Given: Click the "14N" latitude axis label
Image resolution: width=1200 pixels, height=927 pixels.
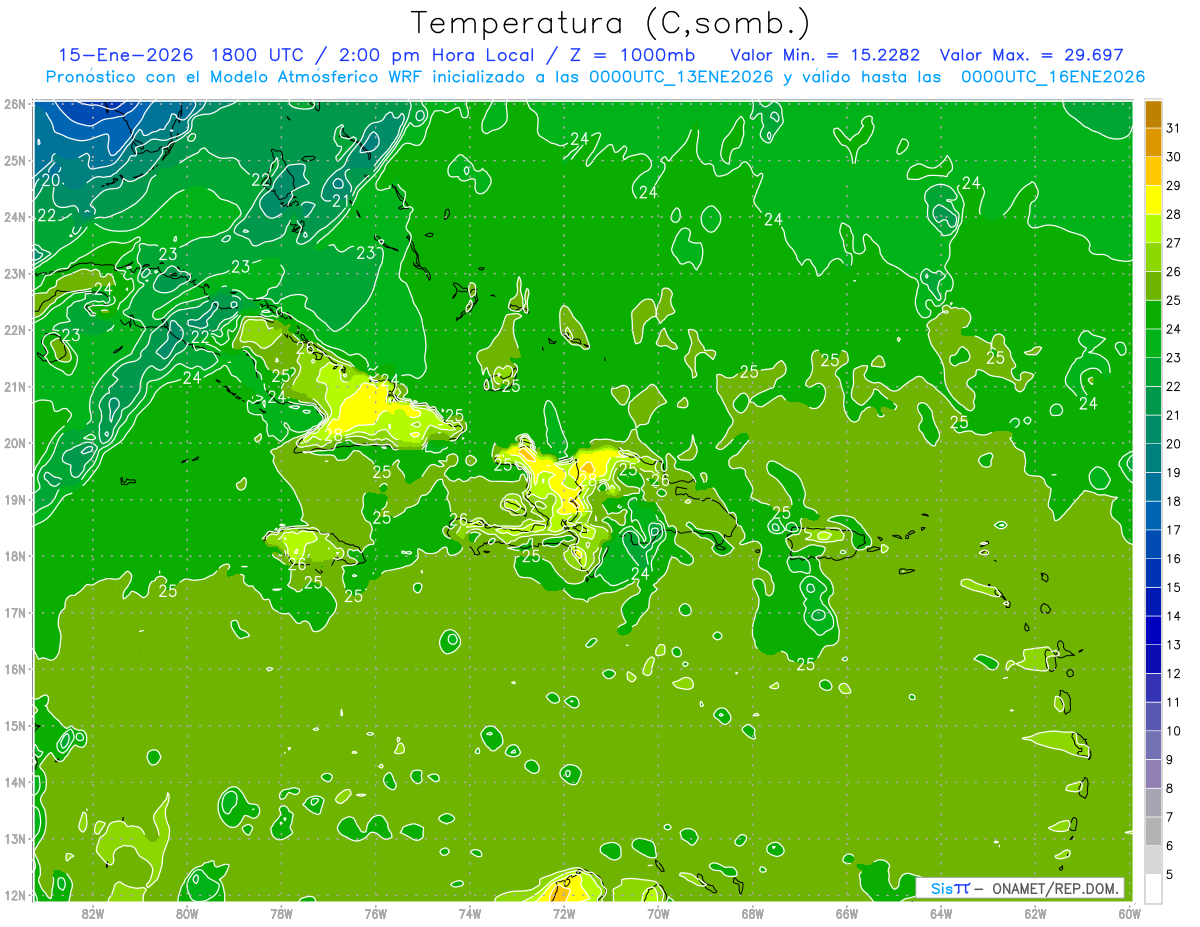Looking at the screenshot, I should tap(14, 782).
